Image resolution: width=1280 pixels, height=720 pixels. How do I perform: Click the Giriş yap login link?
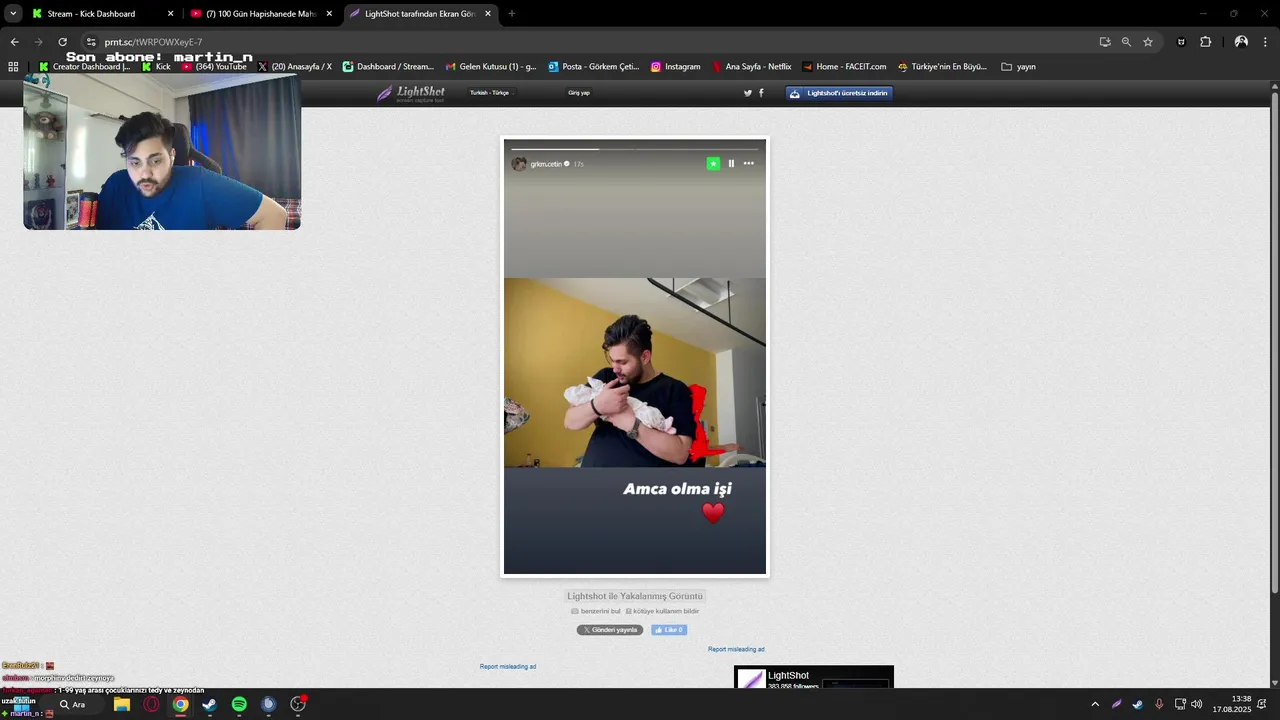[579, 93]
